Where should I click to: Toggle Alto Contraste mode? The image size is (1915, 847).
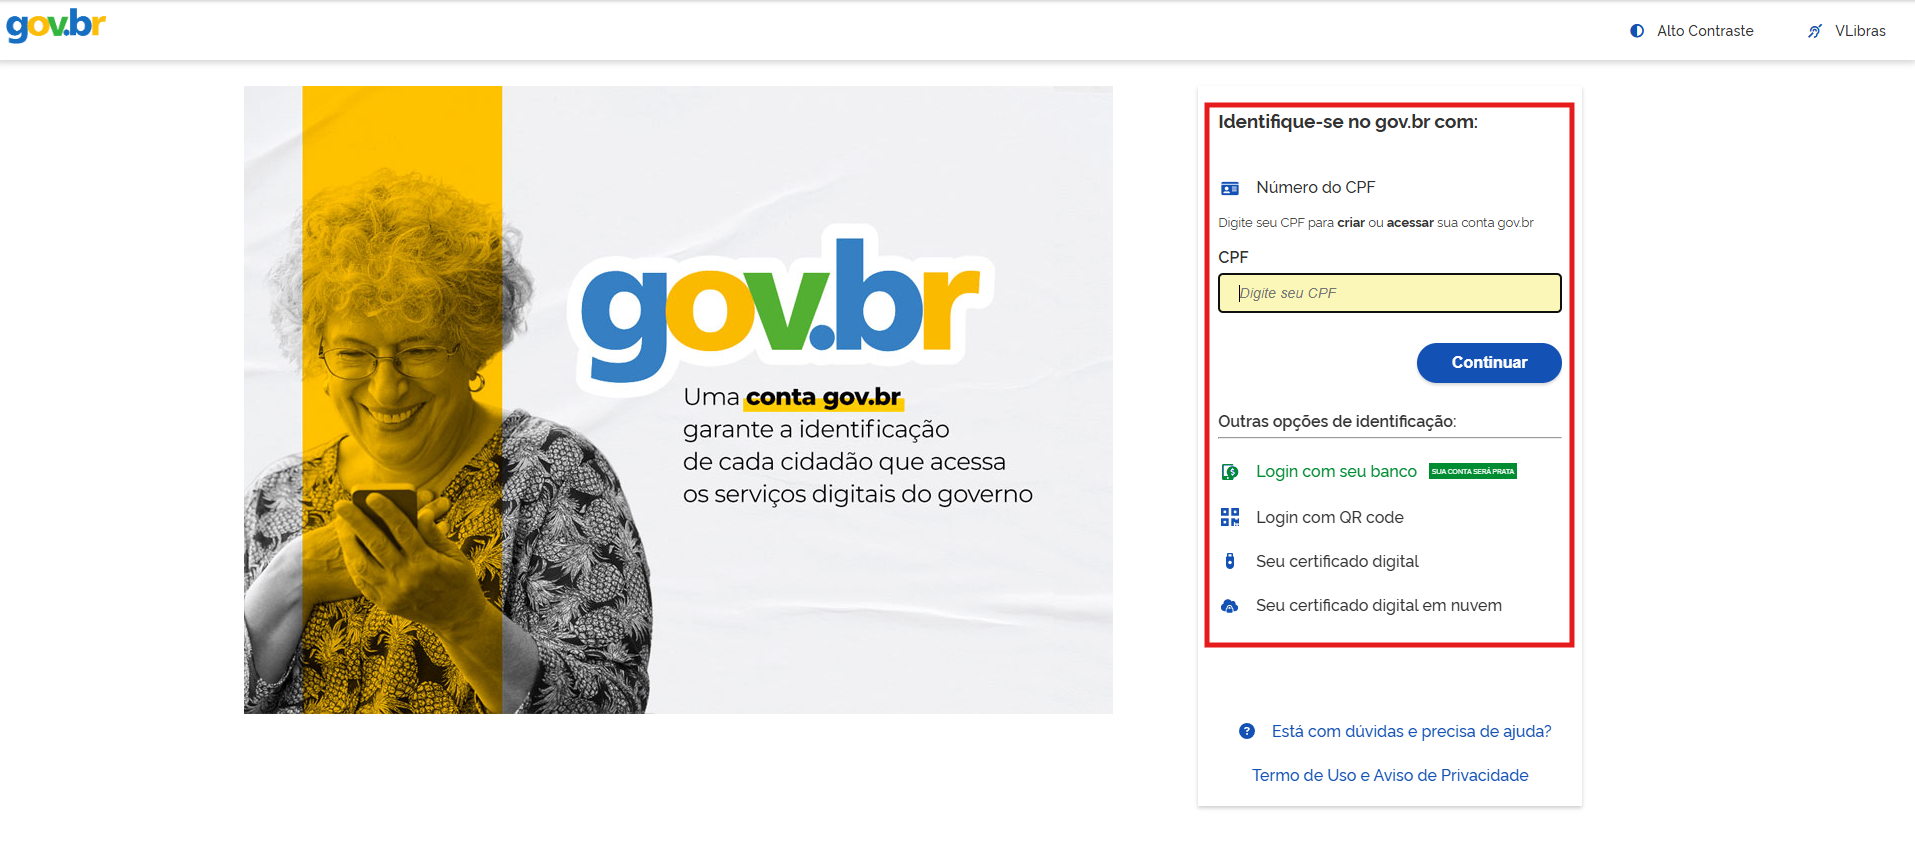(1692, 31)
